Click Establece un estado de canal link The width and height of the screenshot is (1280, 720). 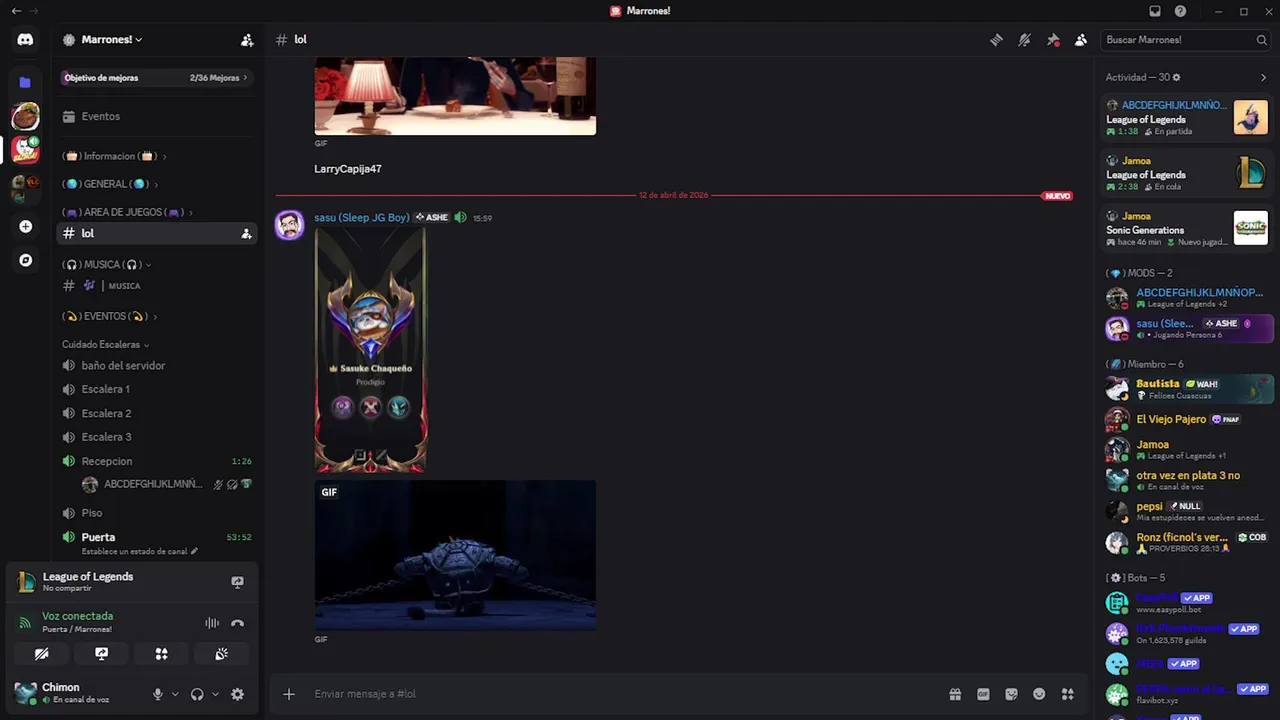click(x=140, y=551)
